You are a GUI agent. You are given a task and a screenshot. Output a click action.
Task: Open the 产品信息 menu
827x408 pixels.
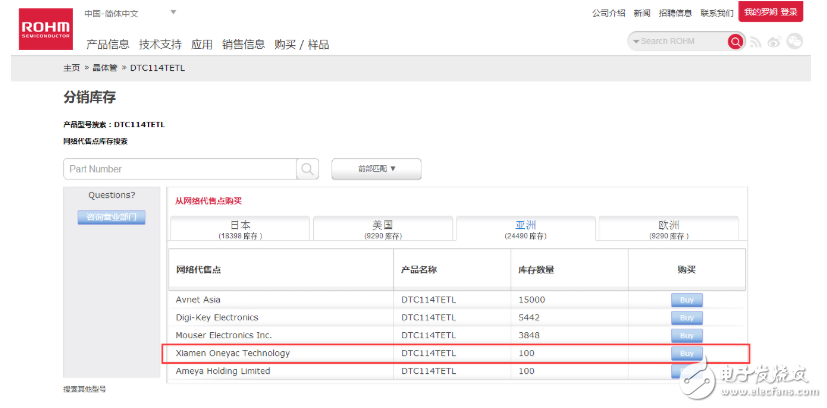click(108, 44)
